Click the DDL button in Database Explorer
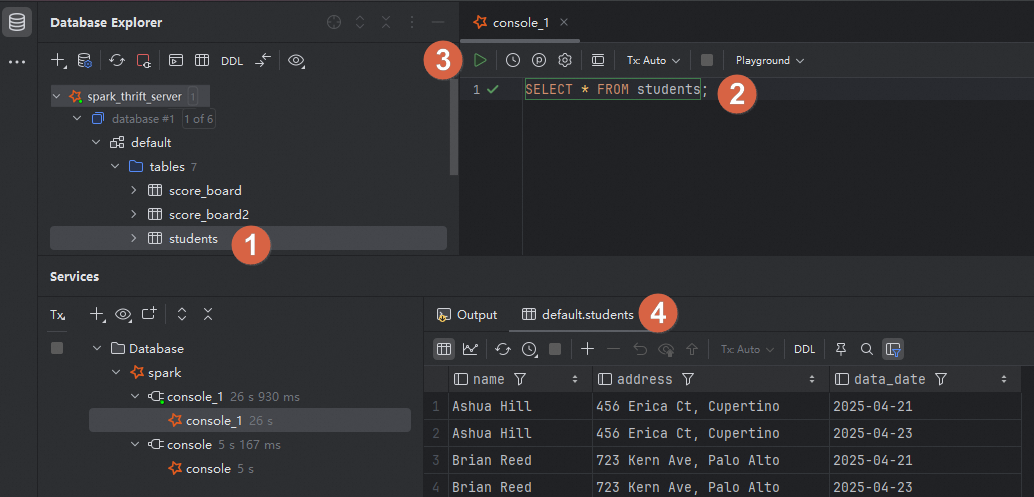Image resolution: width=1034 pixels, height=497 pixels. tap(231, 61)
